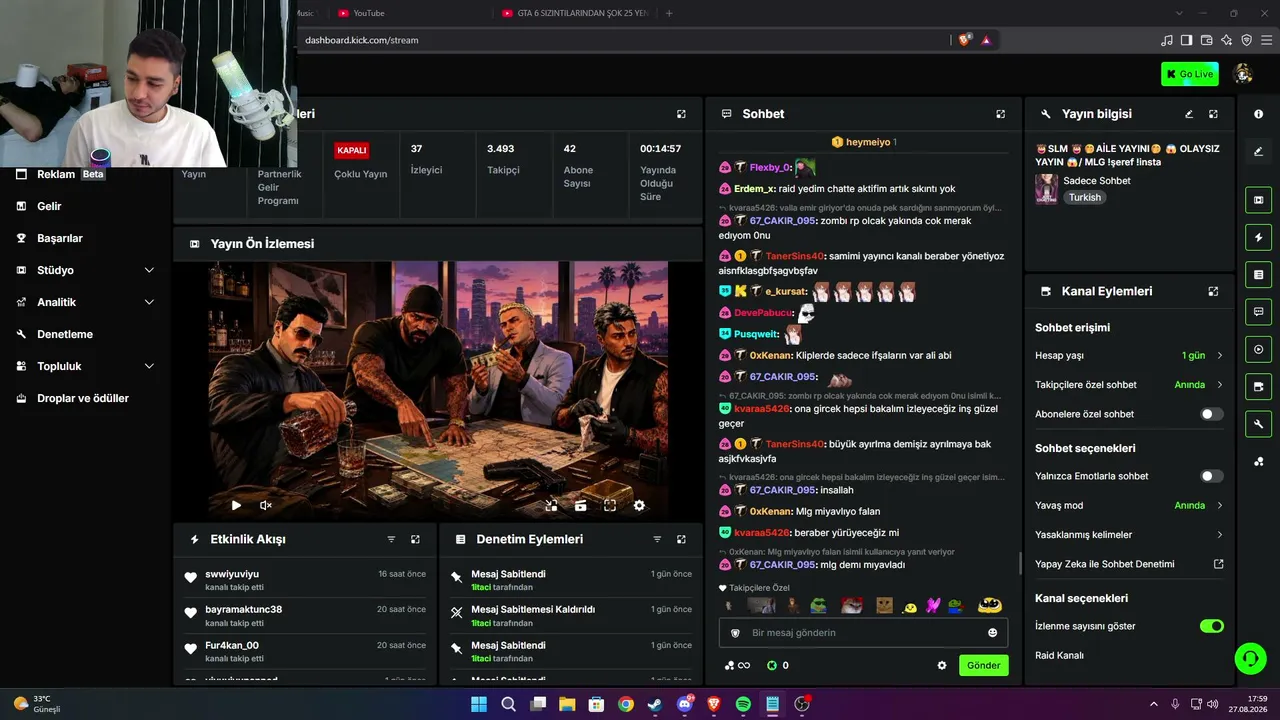This screenshot has height=720, width=1280.
Task: Click Raid Kanalı option
Action: tap(1059, 655)
